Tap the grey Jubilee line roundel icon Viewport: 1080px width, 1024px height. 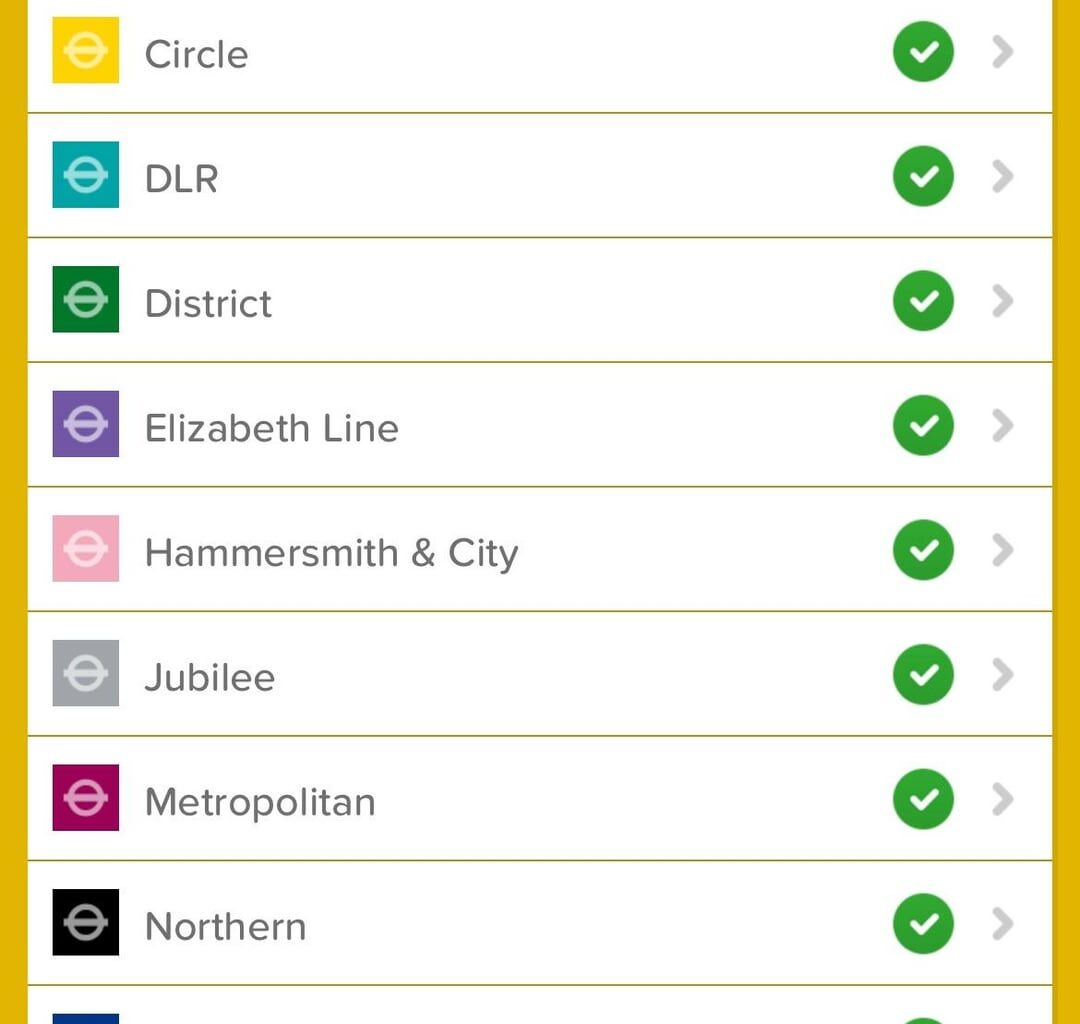coord(85,673)
